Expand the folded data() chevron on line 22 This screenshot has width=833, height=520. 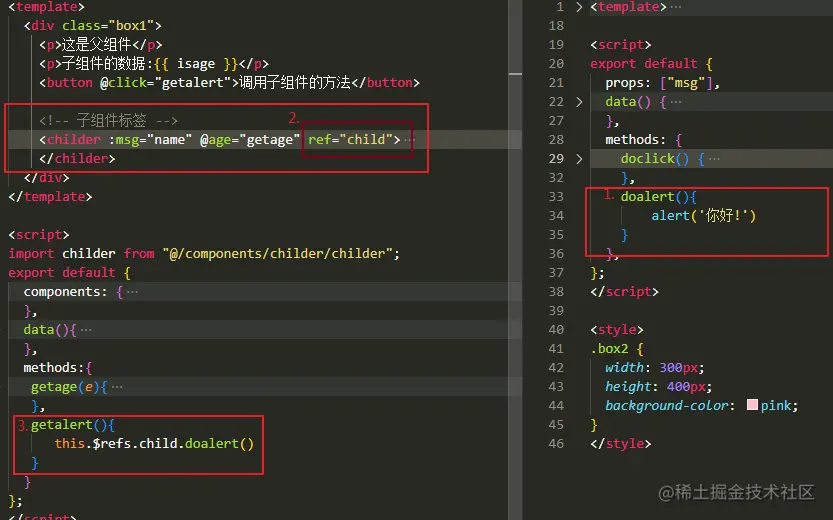coord(579,101)
